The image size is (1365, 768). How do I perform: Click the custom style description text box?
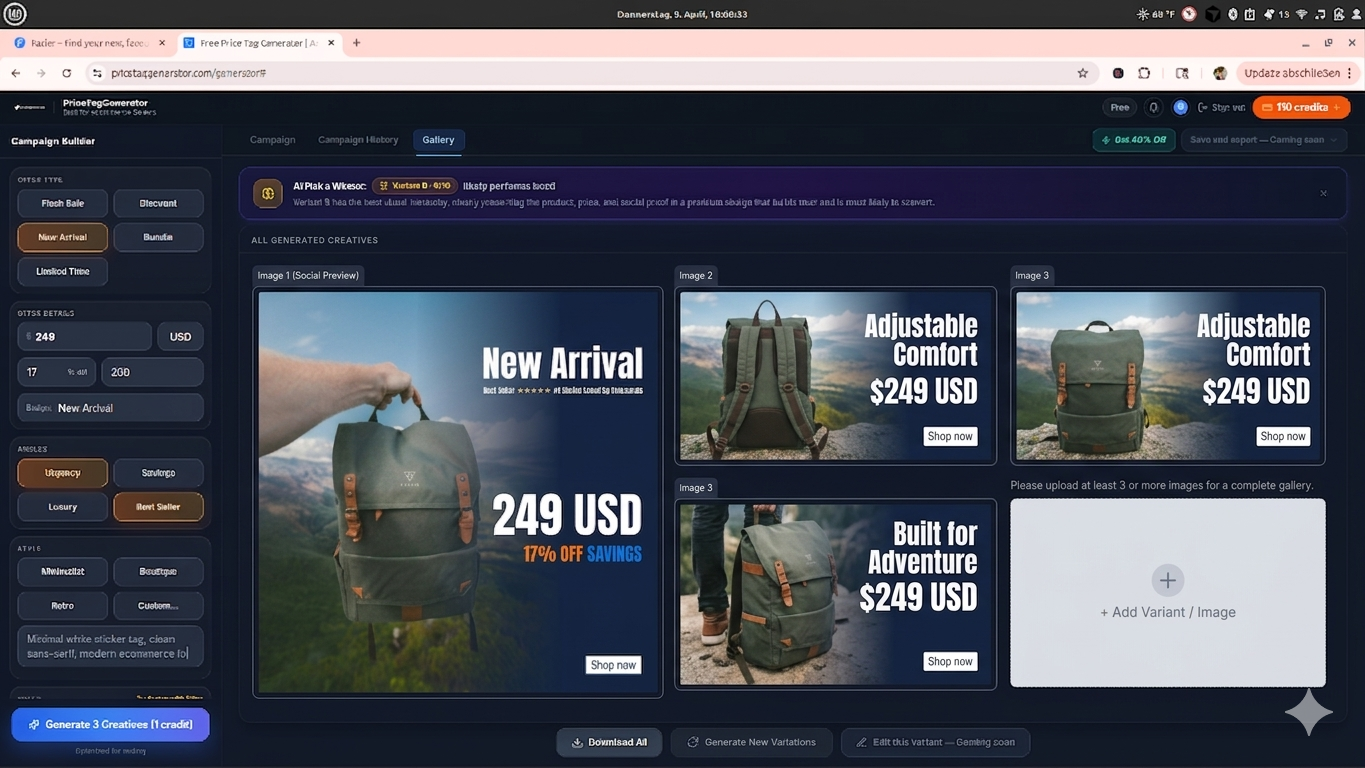[110, 646]
